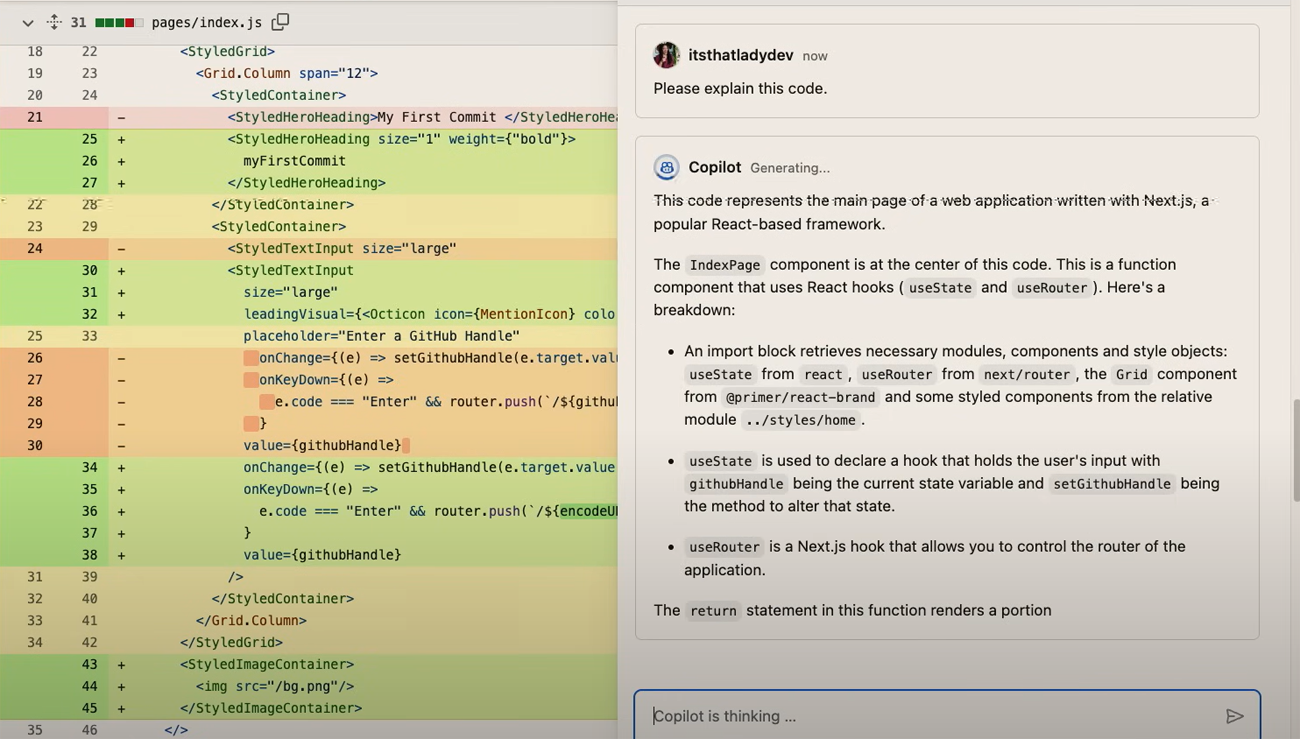
Task: Click the '31' changed lines count
Action: point(78,21)
